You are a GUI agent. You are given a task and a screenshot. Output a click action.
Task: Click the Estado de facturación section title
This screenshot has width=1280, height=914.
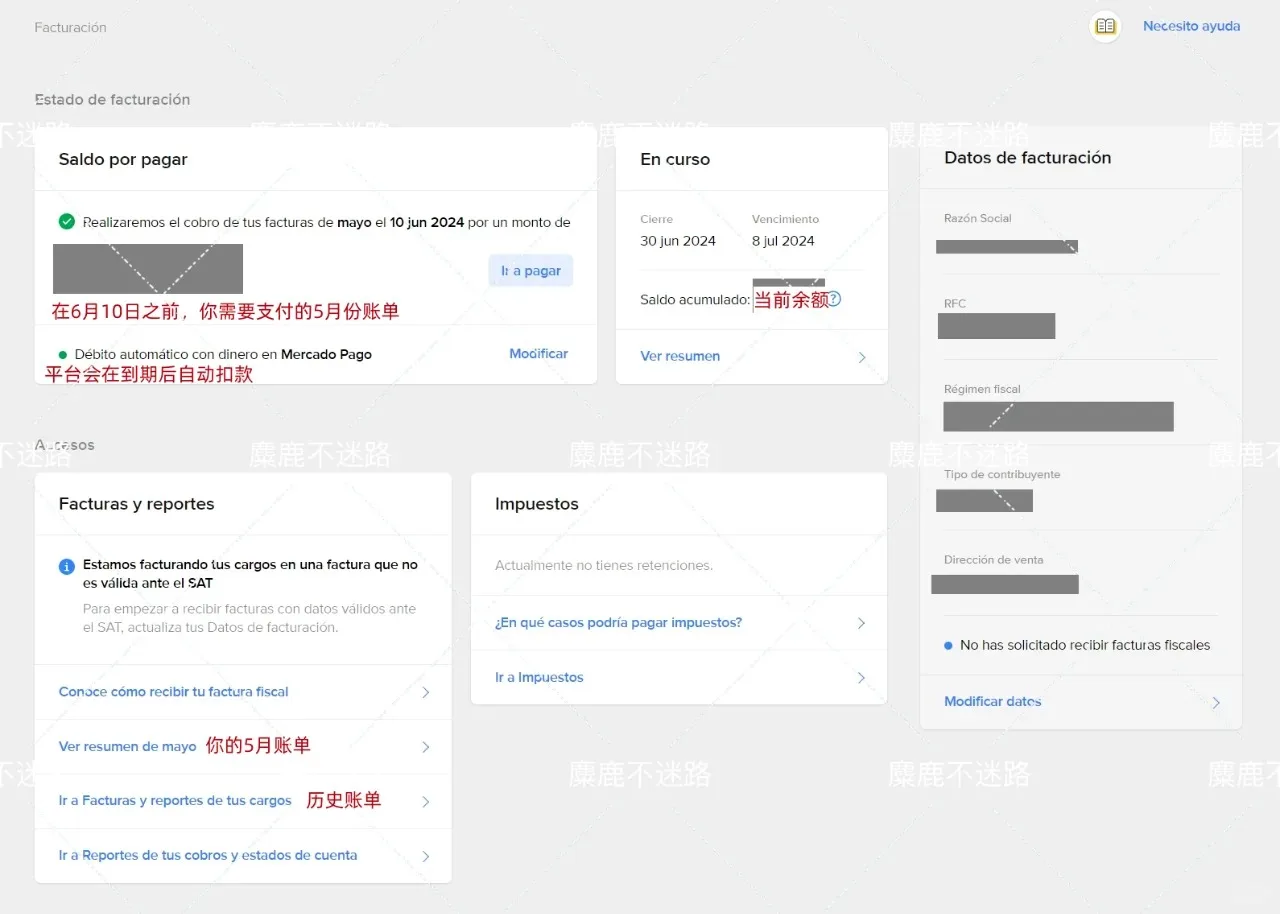click(x=112, y=100)
